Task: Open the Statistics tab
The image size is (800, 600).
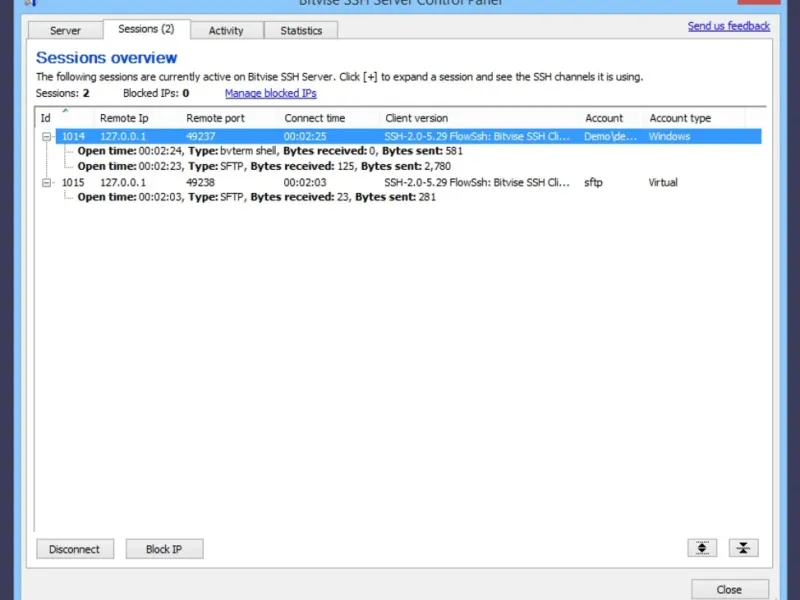Action: click(x=301, y=30)
